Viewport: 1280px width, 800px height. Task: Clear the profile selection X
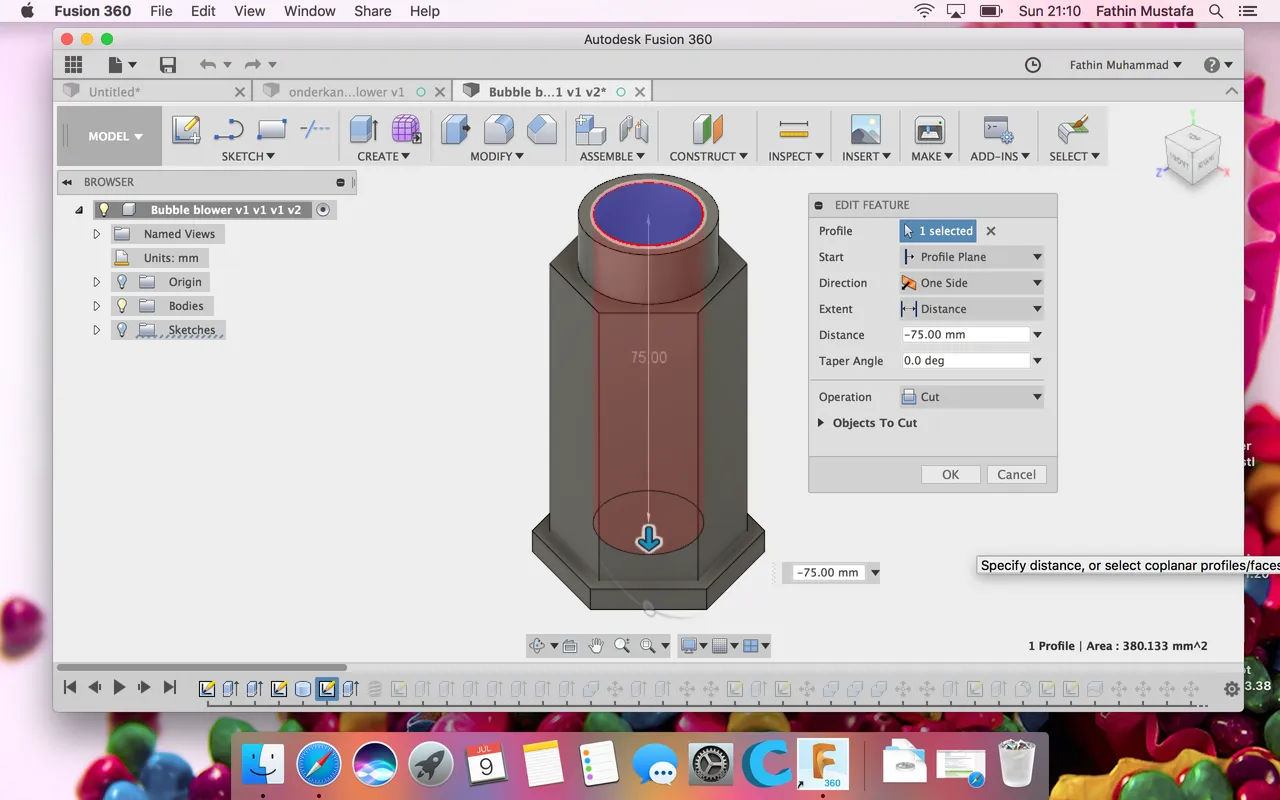[991, 231]
